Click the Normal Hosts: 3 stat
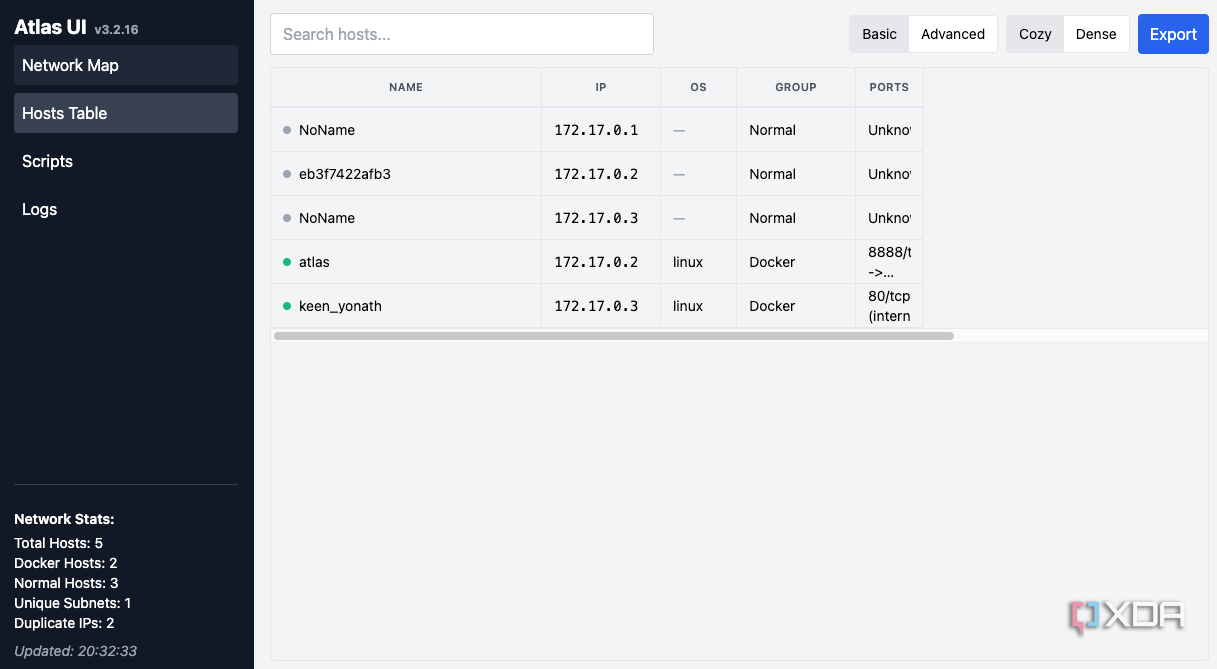 pyautogui.click(x=66, y=583)
